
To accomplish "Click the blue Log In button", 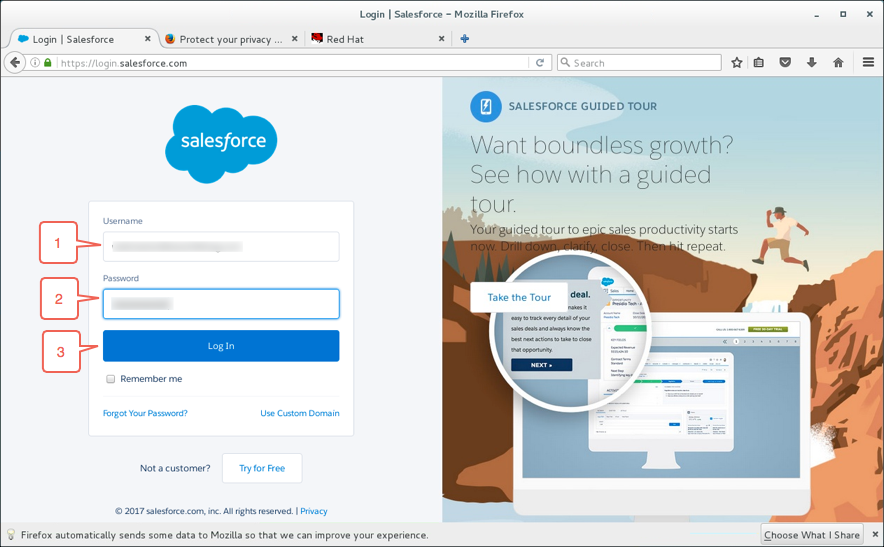I will 221,346.
